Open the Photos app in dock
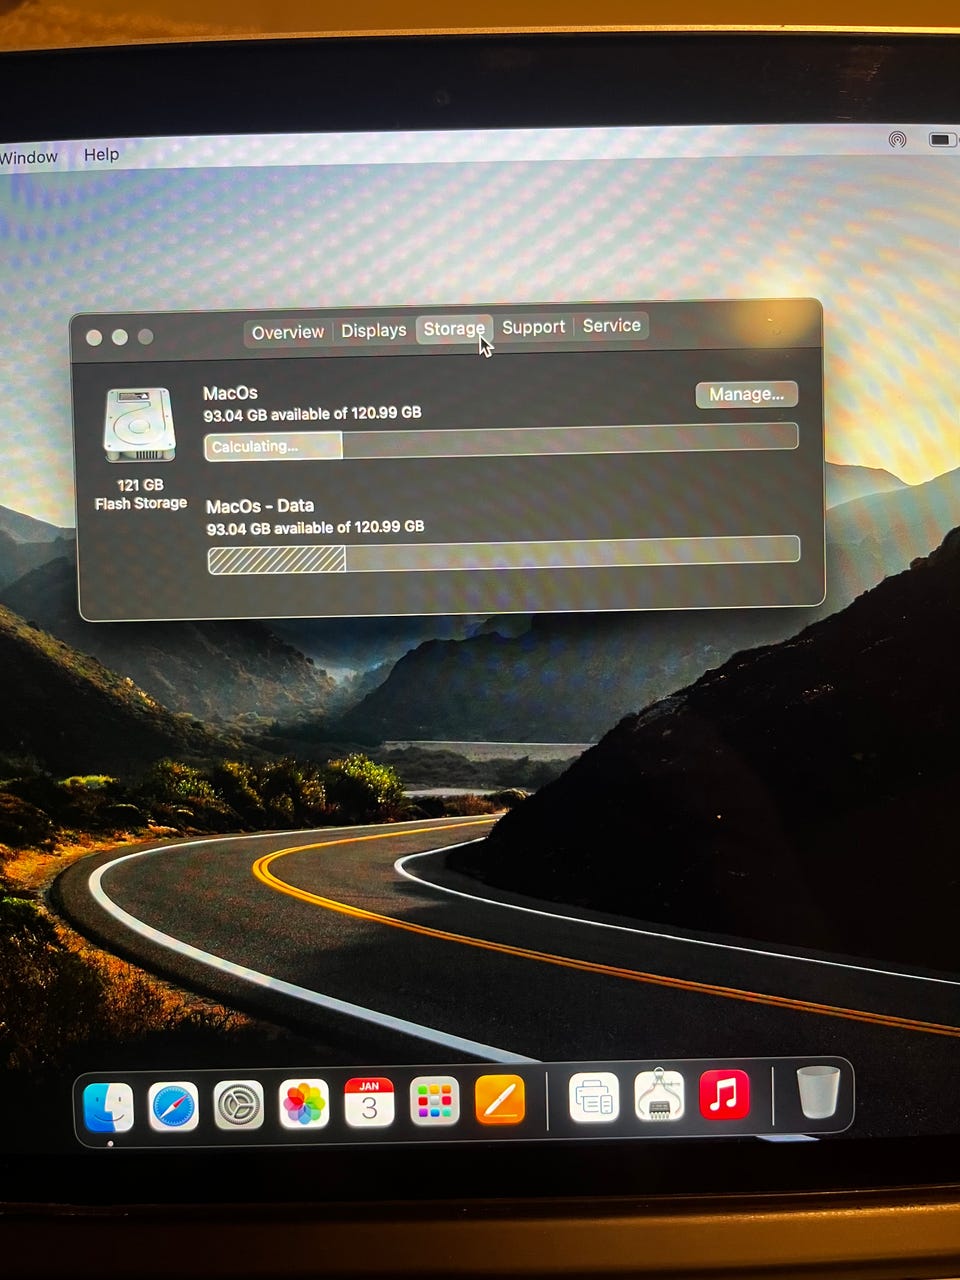Image resolution: width=960 pixels, height=1280 pixels. pyautogui.click(x=304, y=1105)
